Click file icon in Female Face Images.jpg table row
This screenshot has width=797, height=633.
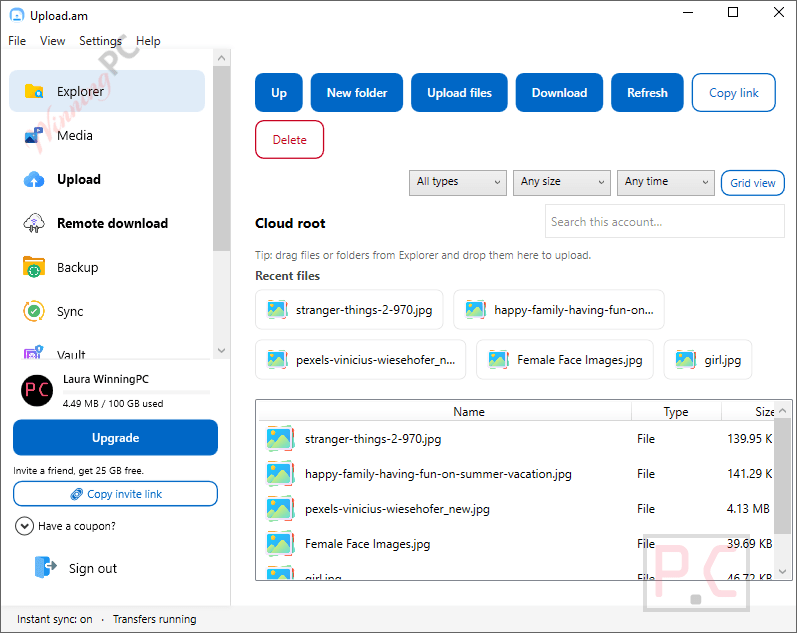(281, 544)
